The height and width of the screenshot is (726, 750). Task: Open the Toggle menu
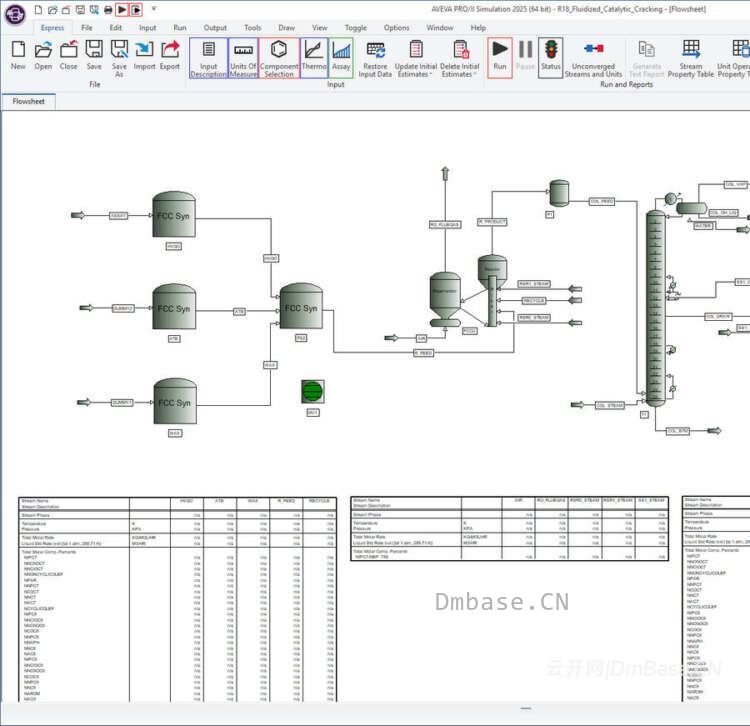point(356,28)
